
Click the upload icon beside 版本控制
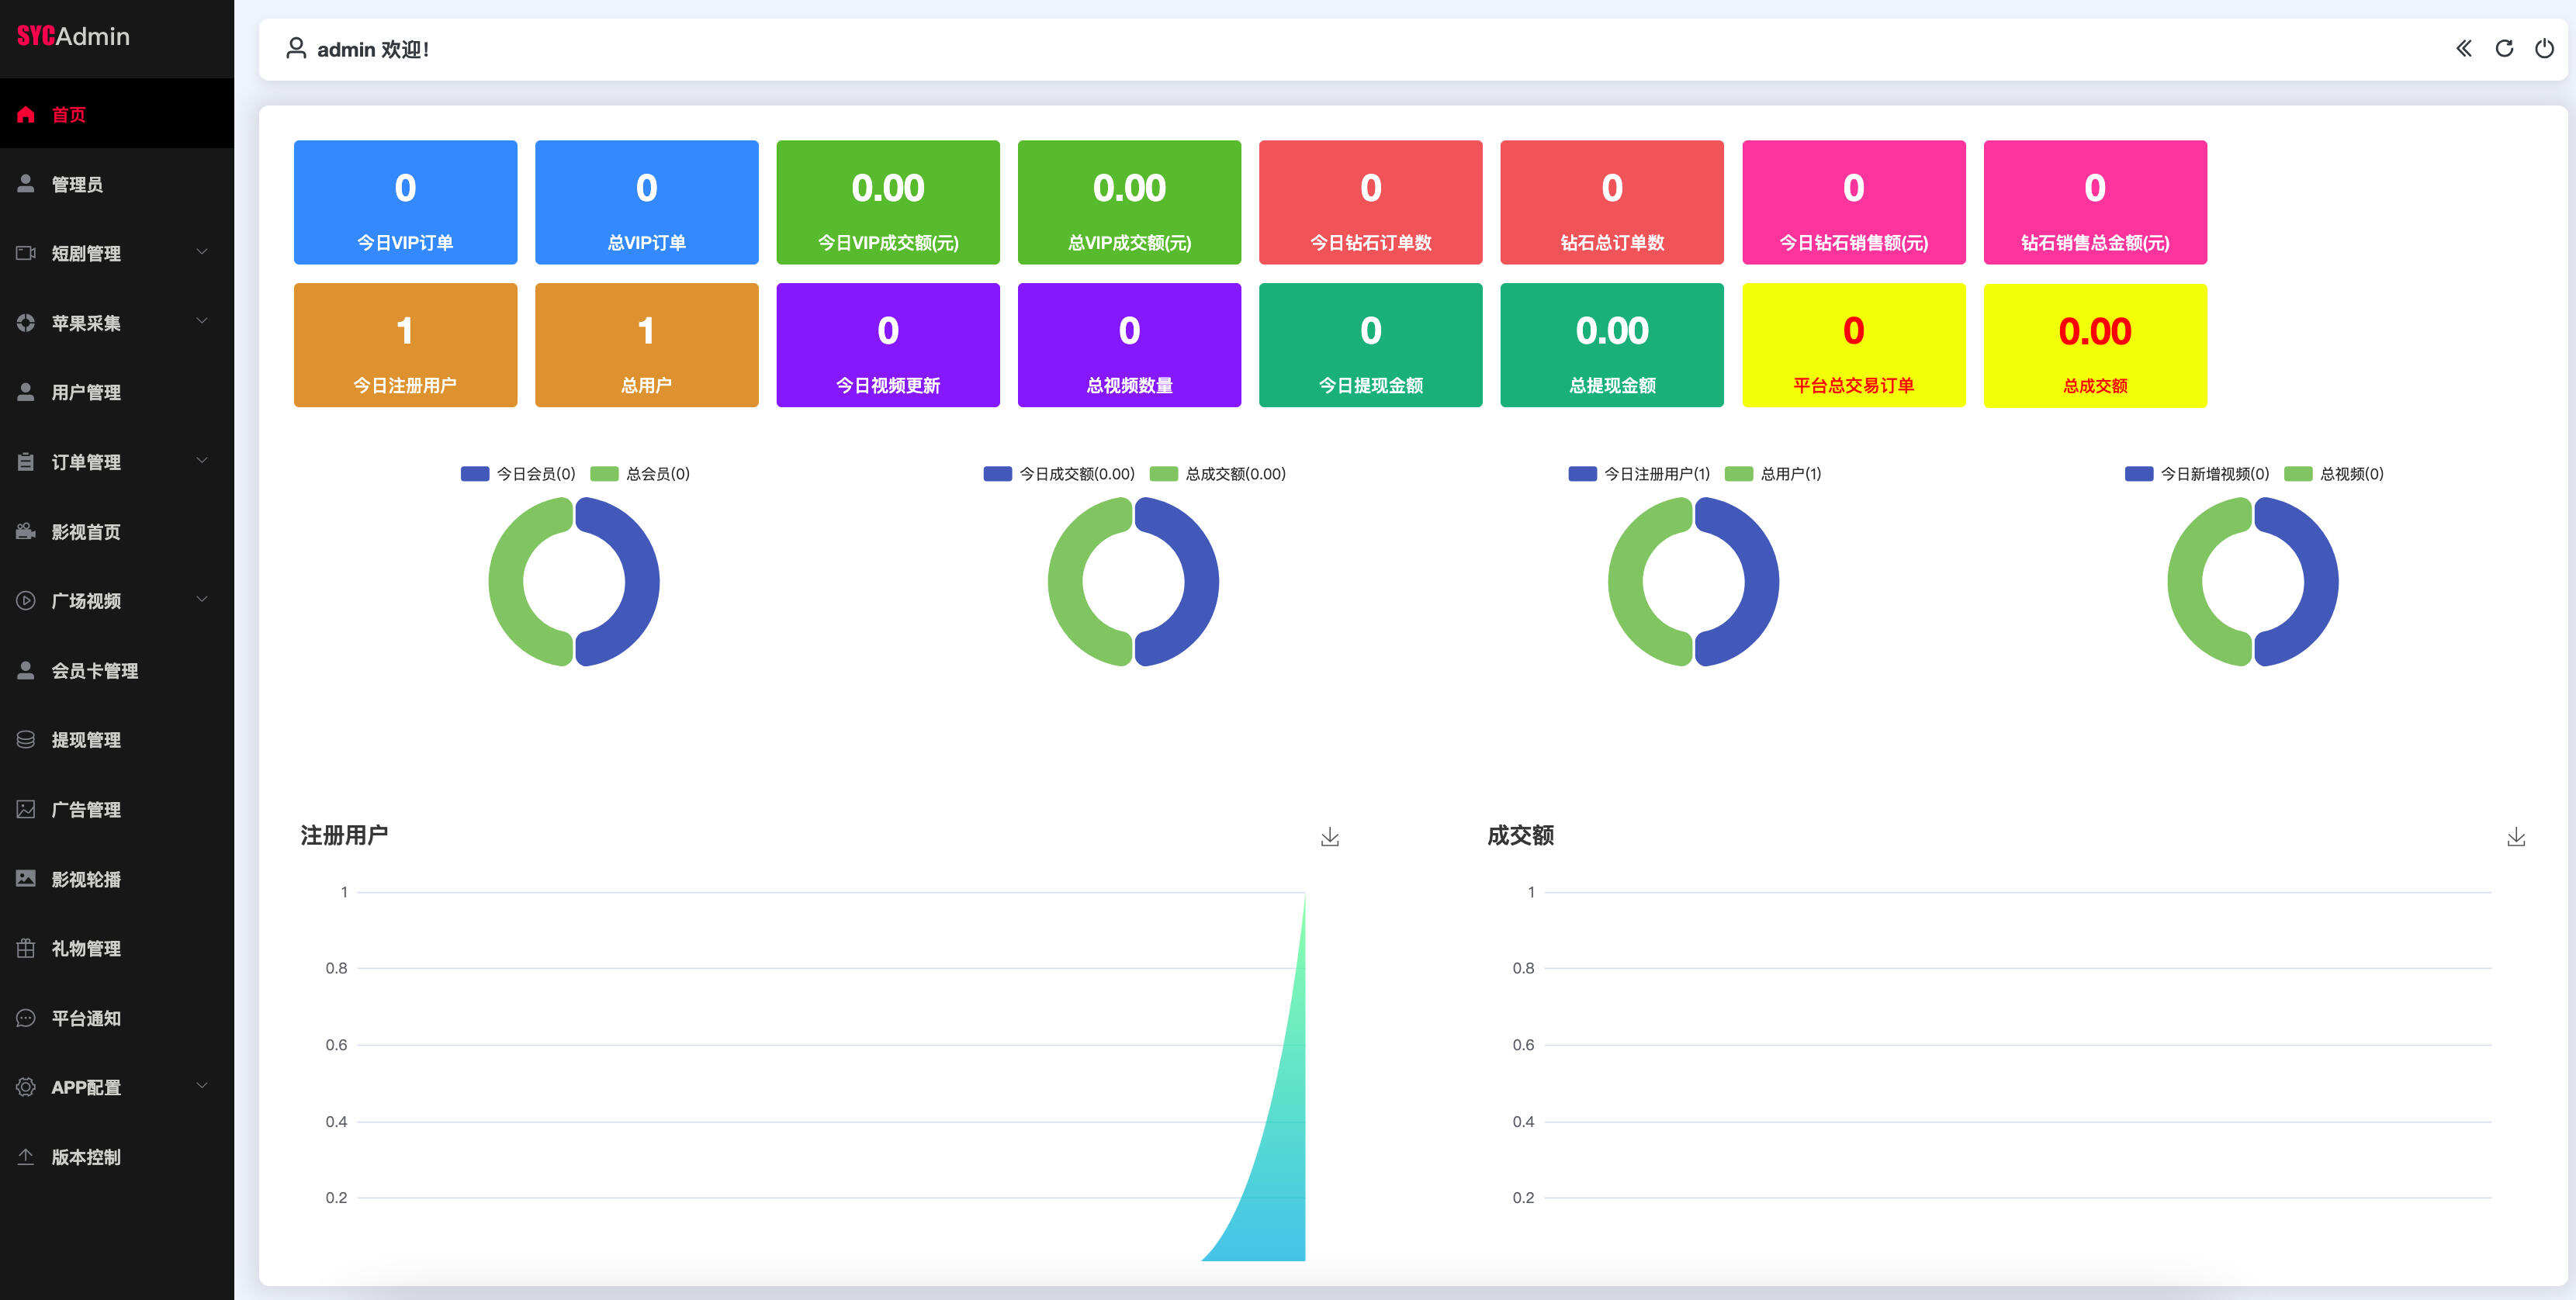click(x=26, y=1156)
